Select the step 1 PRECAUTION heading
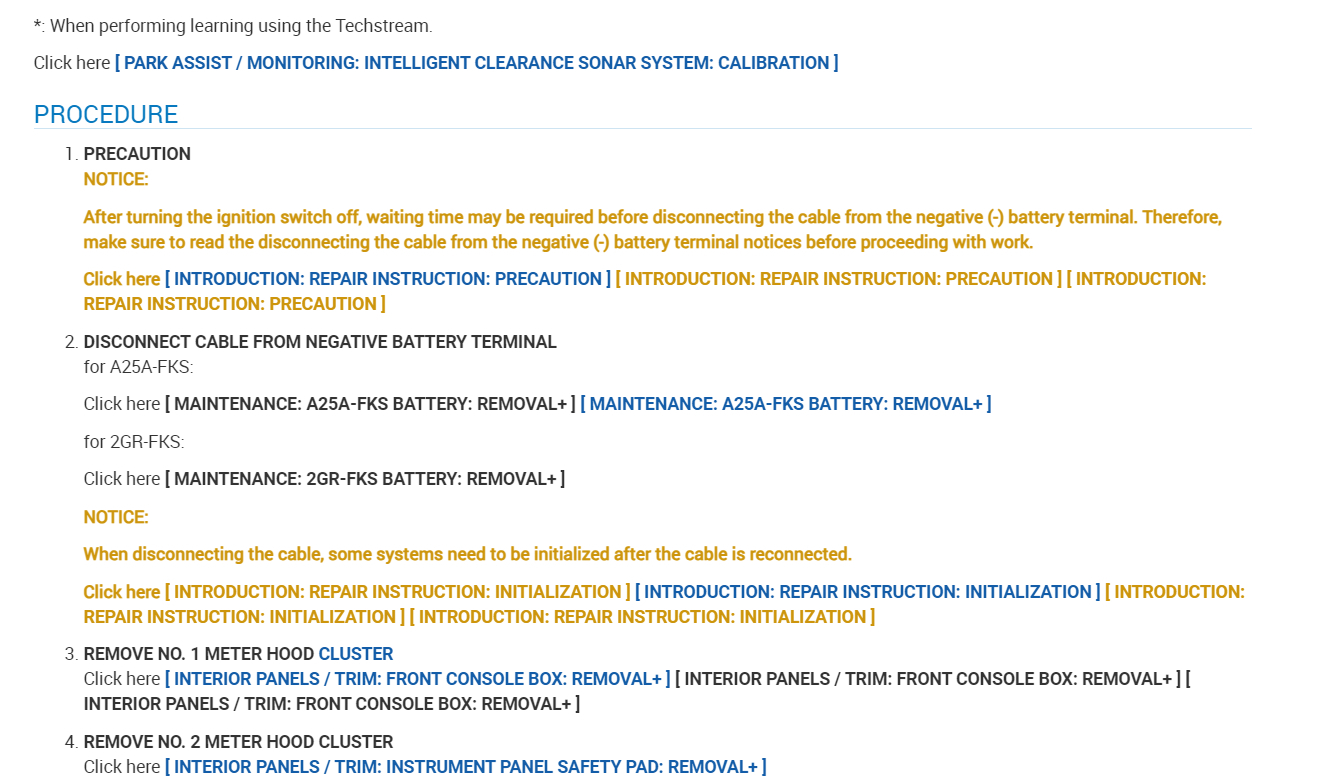The width and height of the screenshot is (1322, 780). (x=137, y=154)
